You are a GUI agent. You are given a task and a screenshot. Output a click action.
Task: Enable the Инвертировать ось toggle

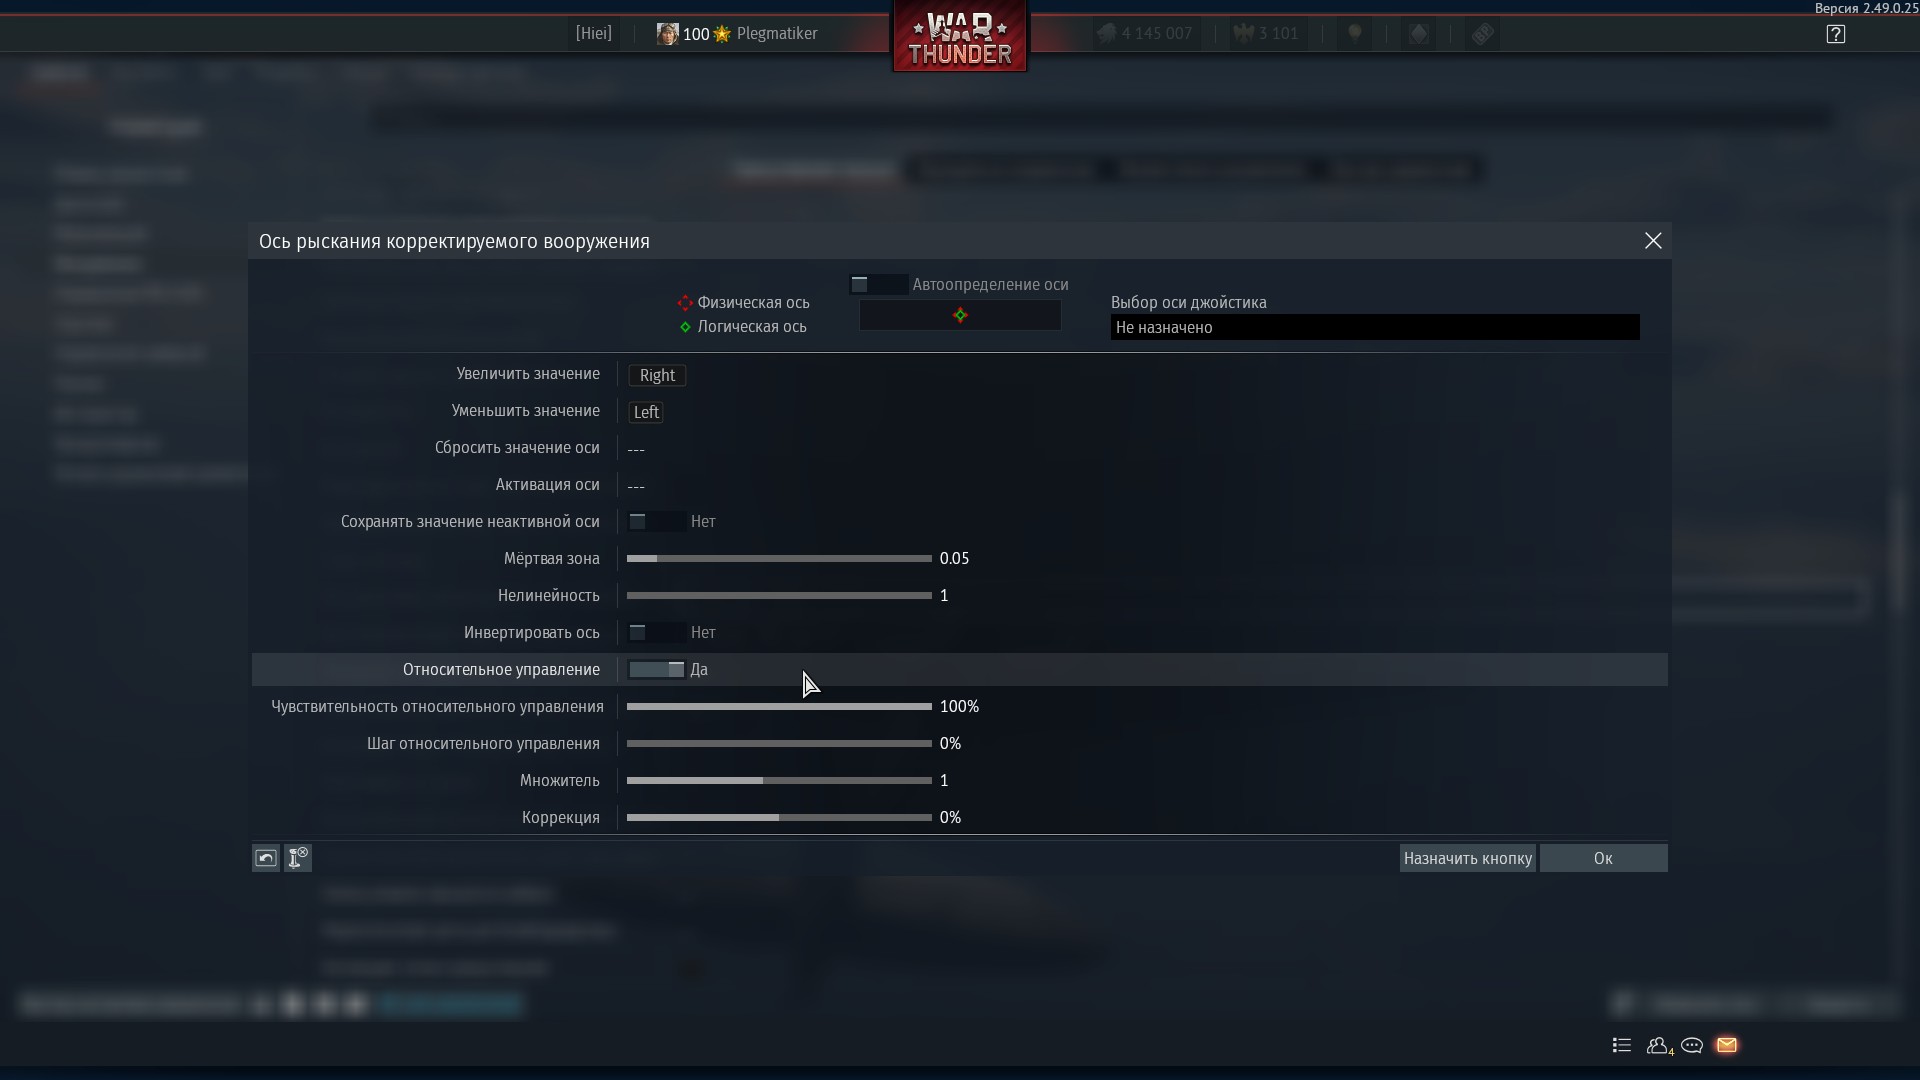655,633
